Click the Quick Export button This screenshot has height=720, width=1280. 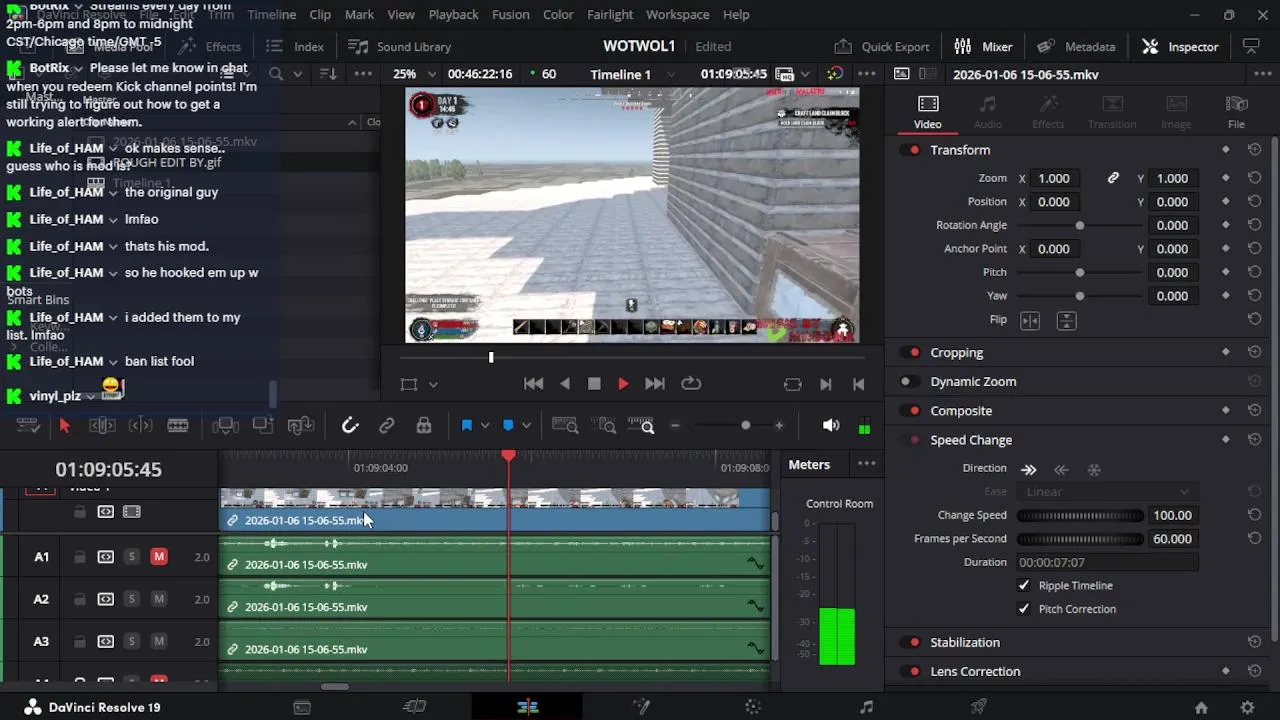882,46
